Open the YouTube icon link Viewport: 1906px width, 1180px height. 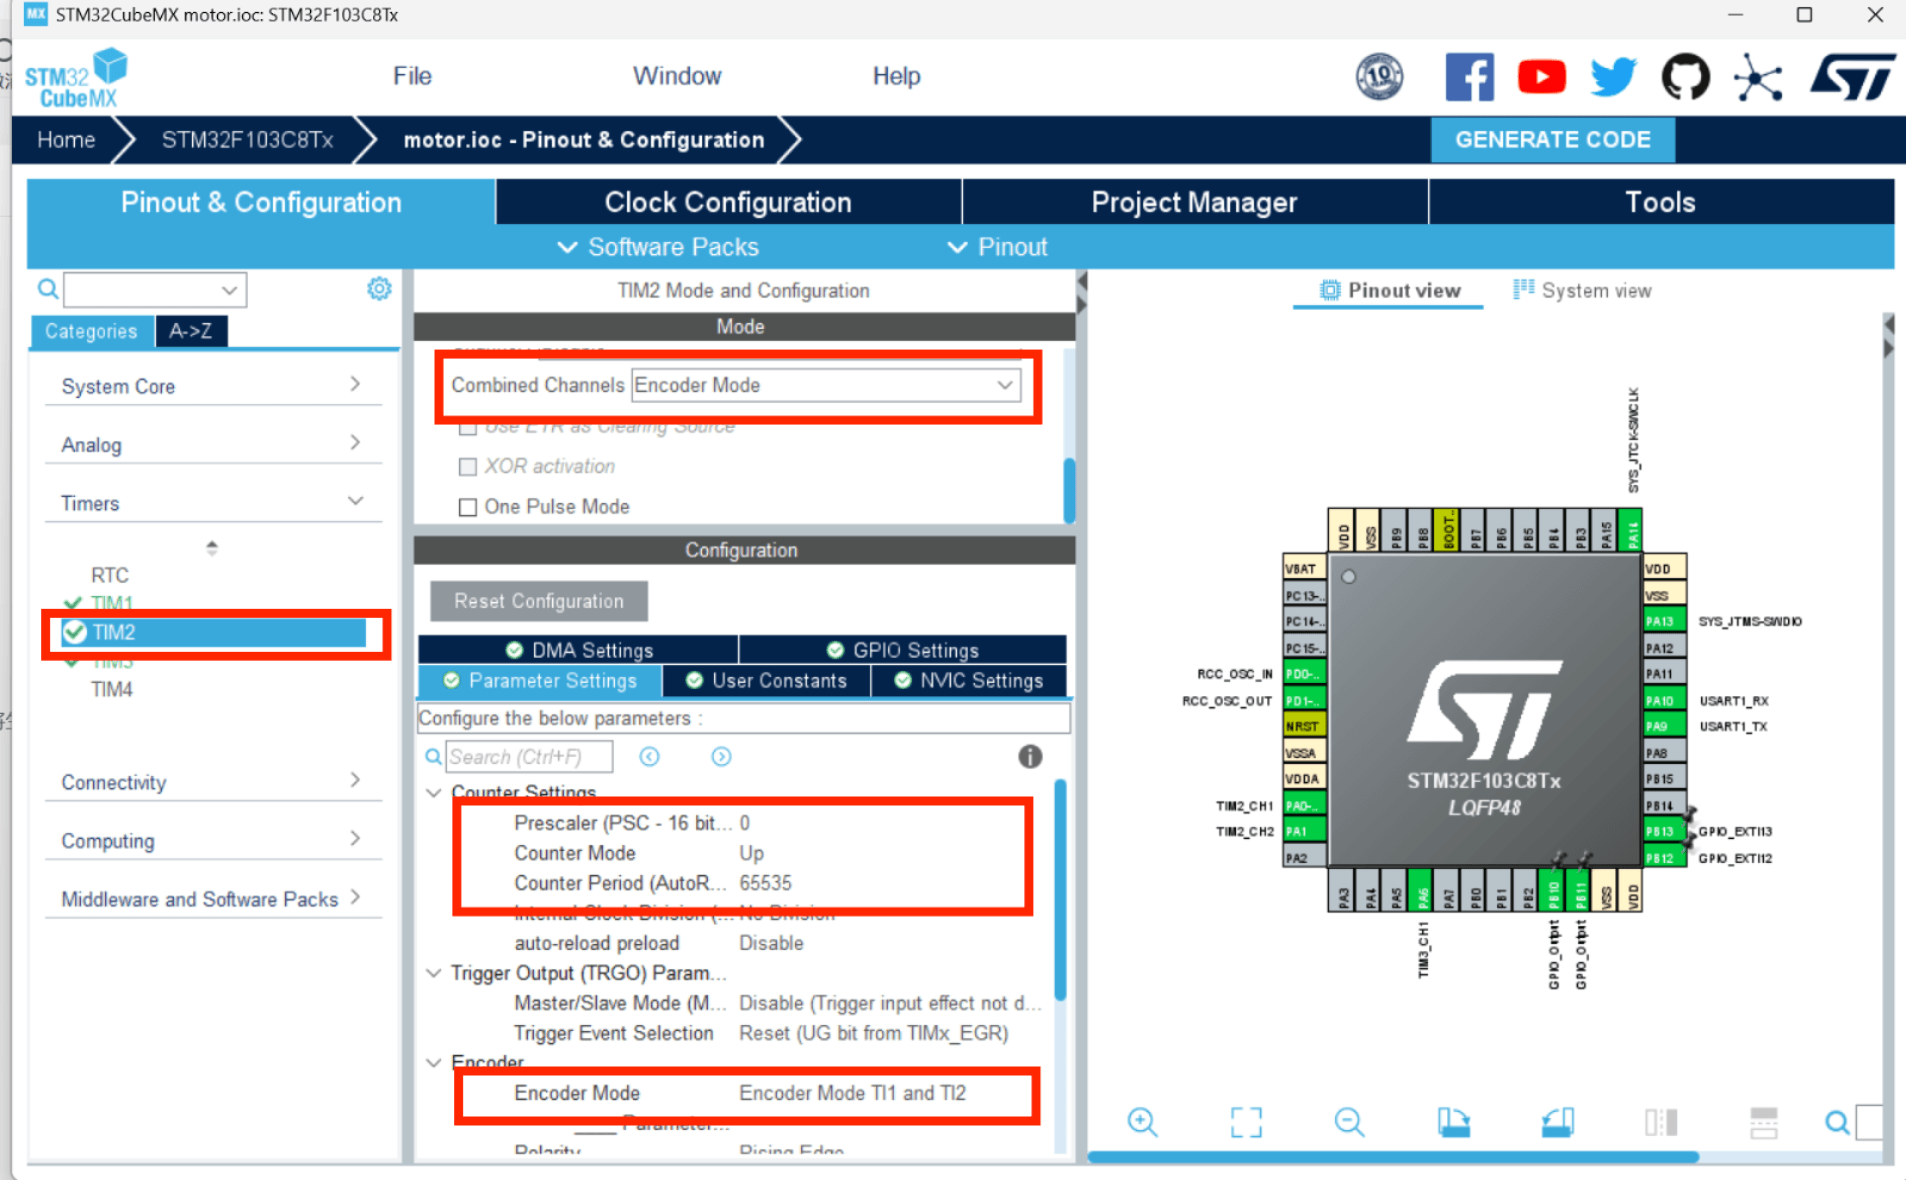[x=1541, y=77]
